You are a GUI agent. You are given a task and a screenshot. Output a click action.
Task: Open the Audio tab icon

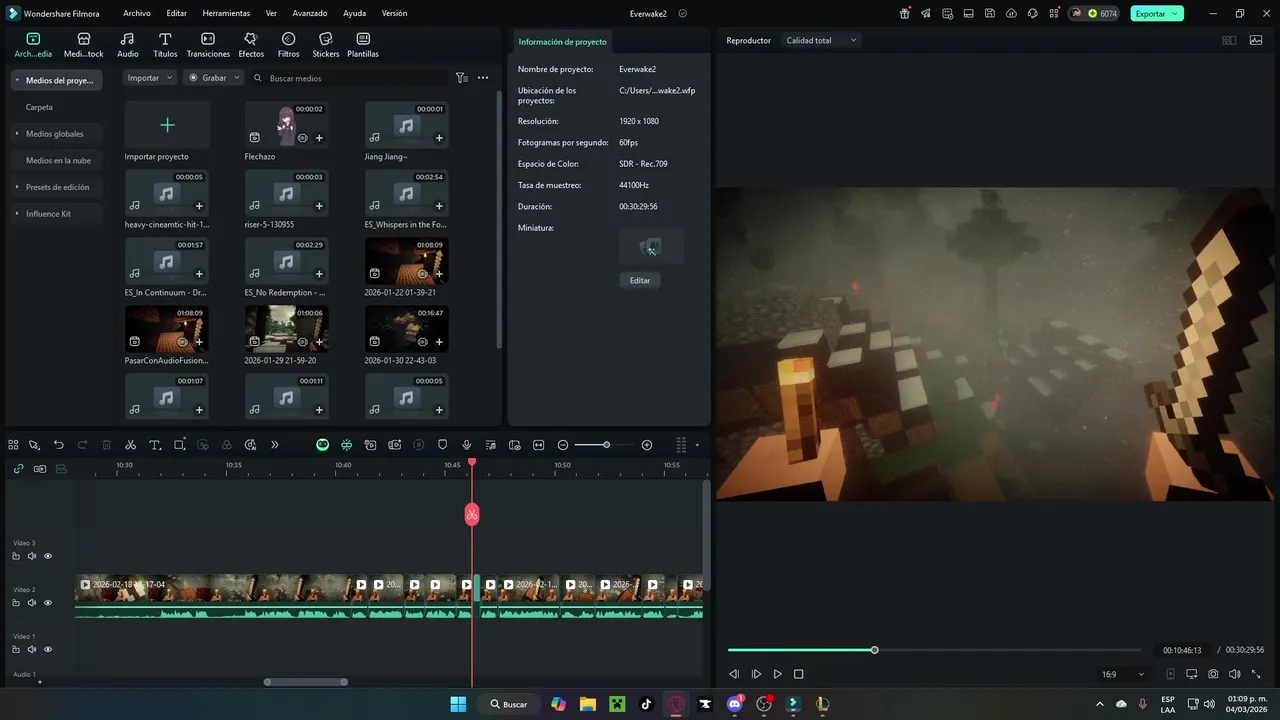pos(128,44)
